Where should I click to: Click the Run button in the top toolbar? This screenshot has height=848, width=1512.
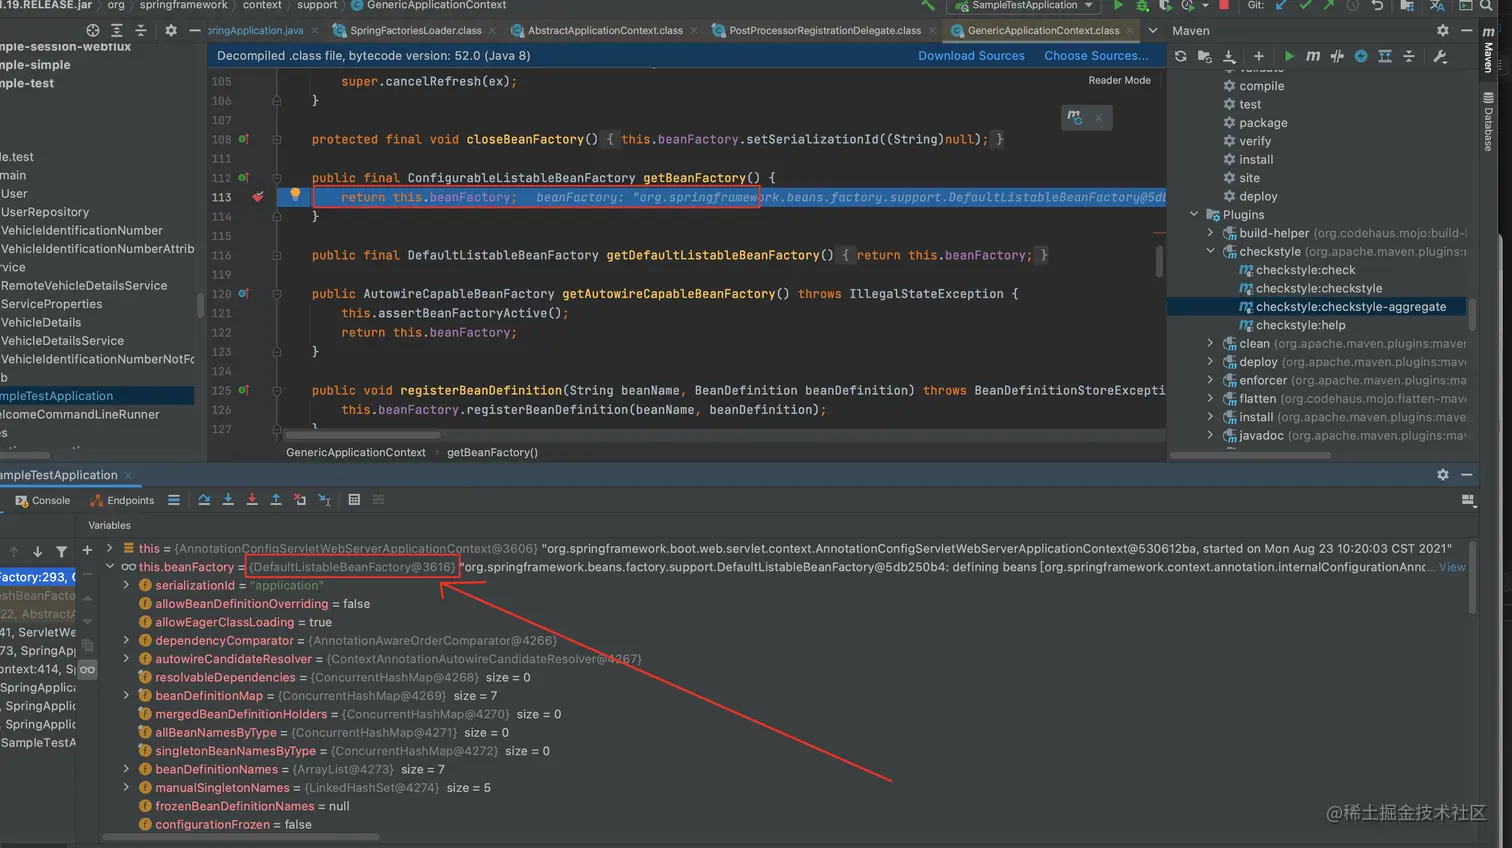pyautogui.click(x=1118, y=6)
